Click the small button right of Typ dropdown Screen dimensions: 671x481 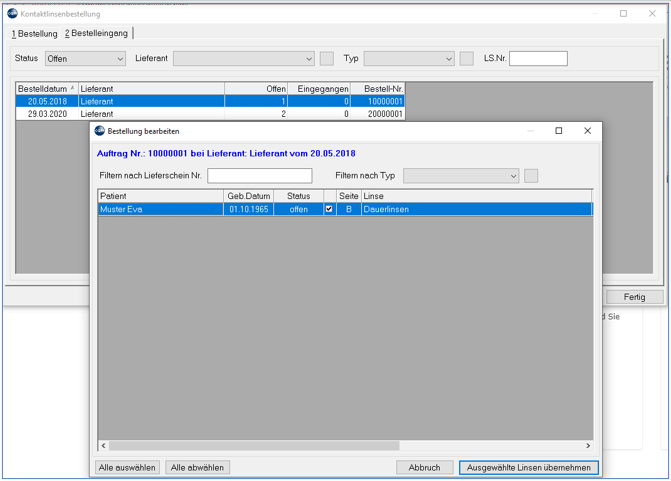point(466,59)
